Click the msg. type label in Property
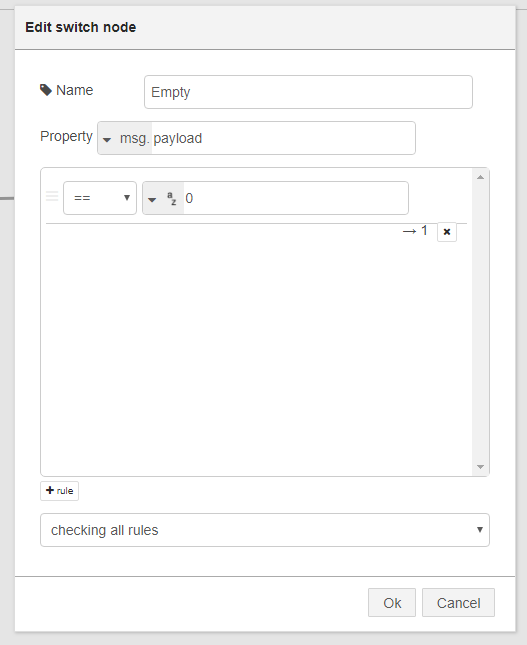 135,138
